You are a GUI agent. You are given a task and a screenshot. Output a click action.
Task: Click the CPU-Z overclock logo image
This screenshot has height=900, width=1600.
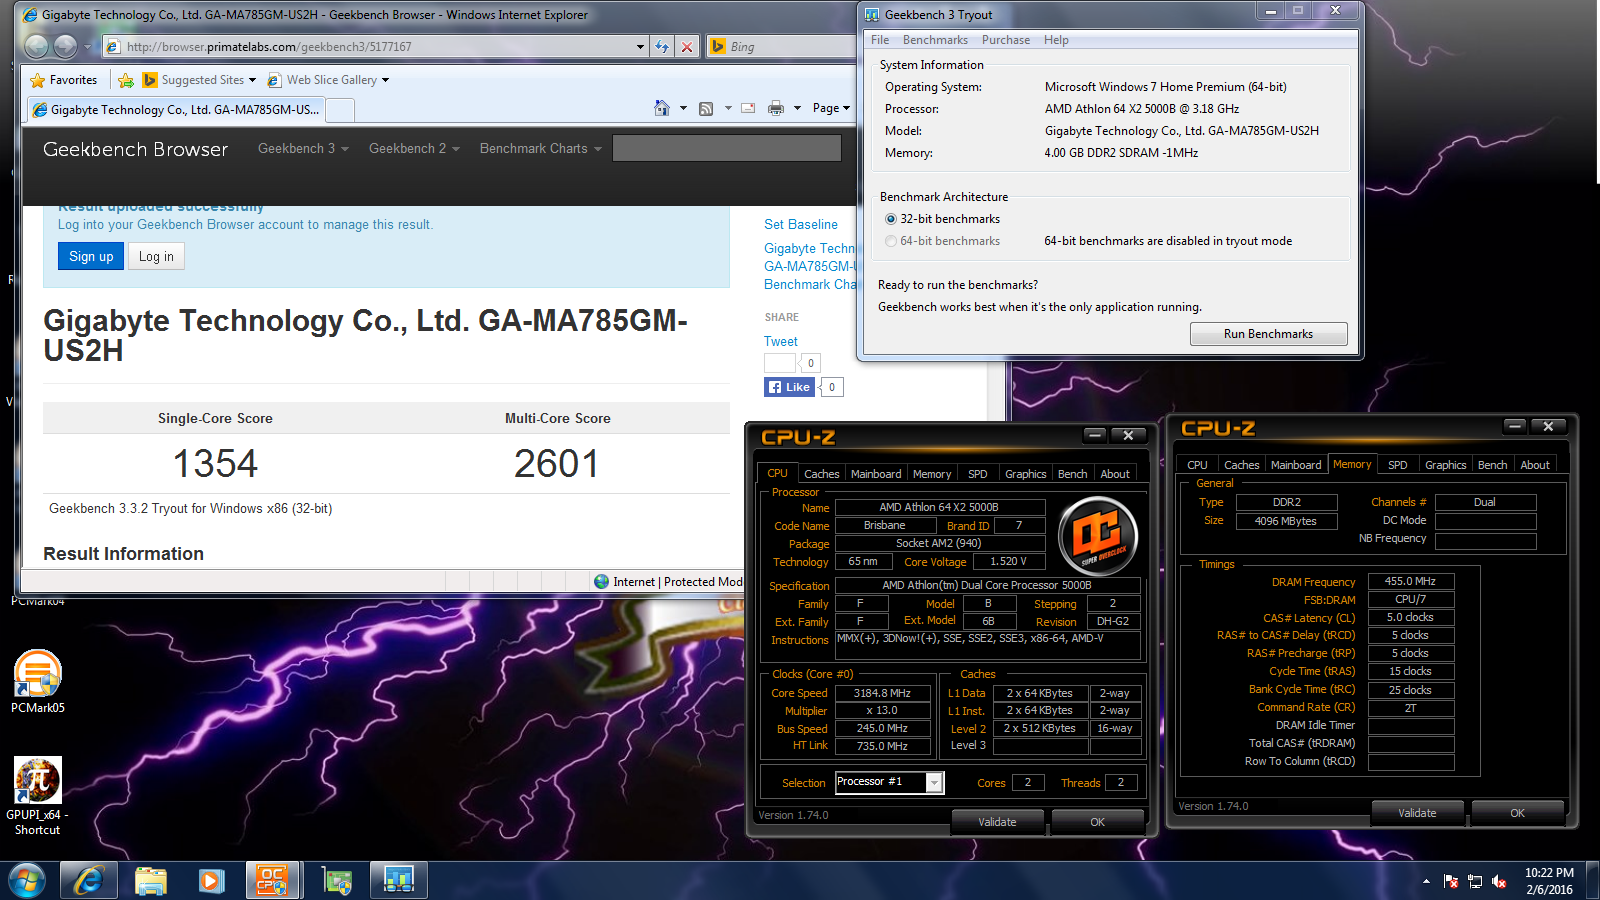coord(1099,537)
